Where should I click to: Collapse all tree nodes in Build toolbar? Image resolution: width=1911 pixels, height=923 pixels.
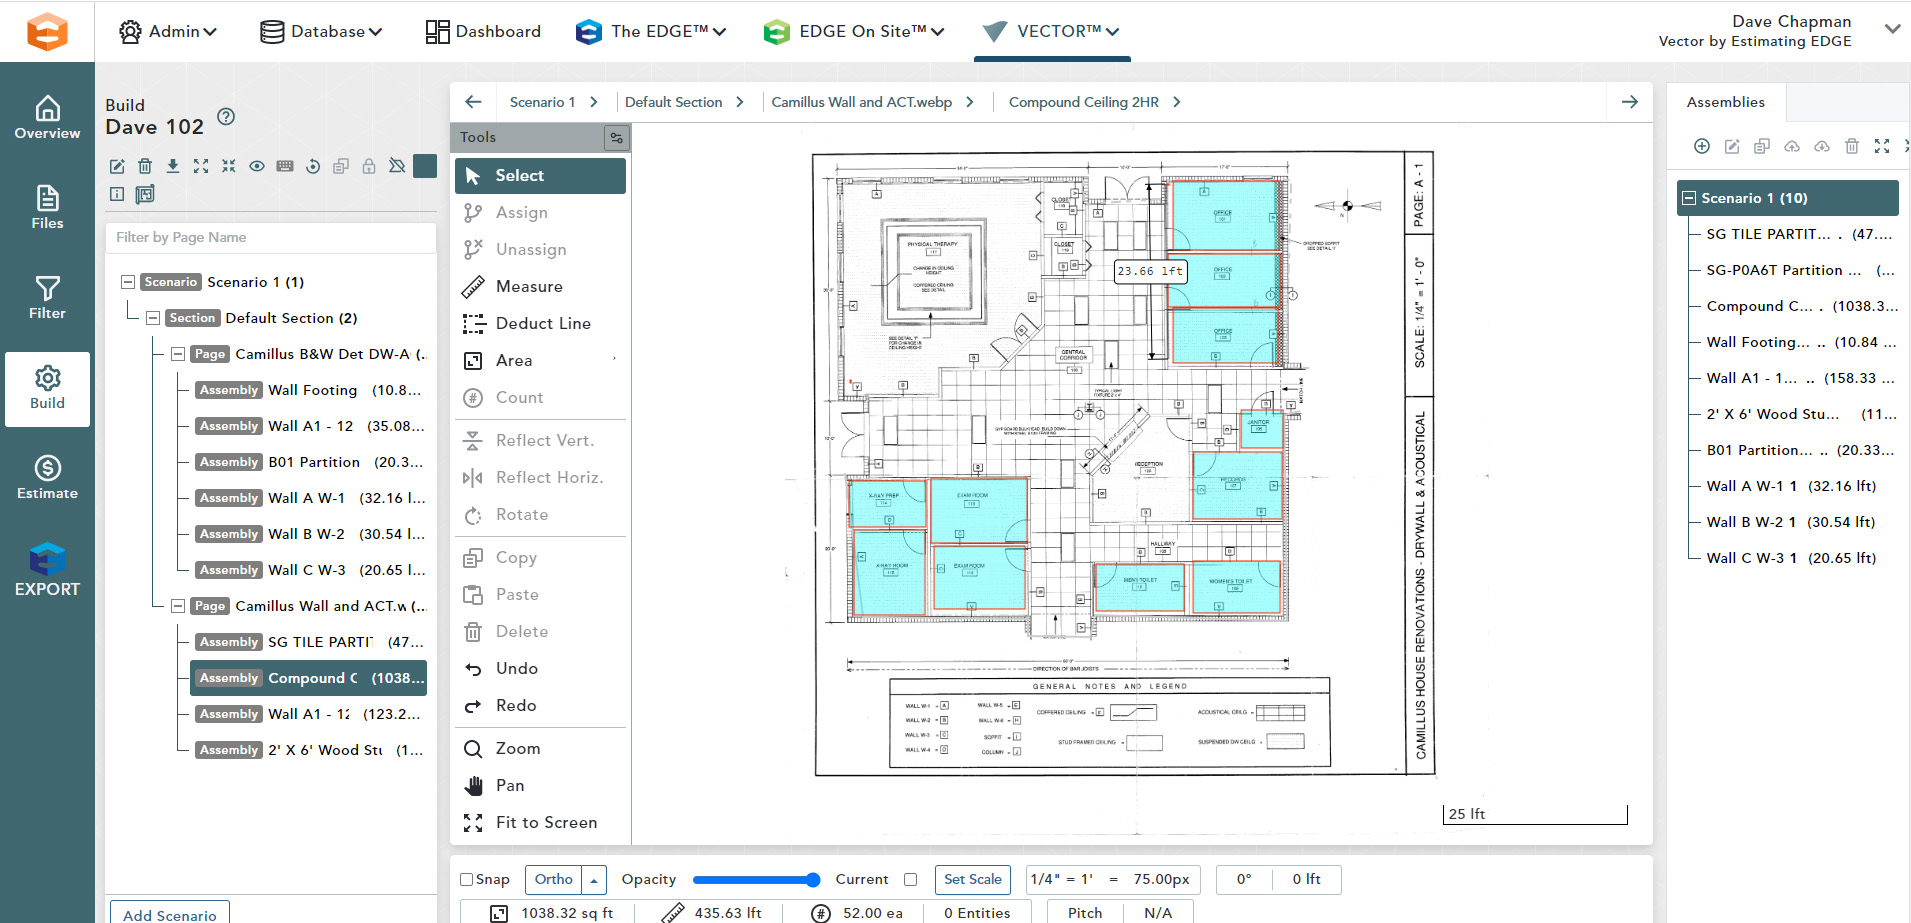(229, 166)
